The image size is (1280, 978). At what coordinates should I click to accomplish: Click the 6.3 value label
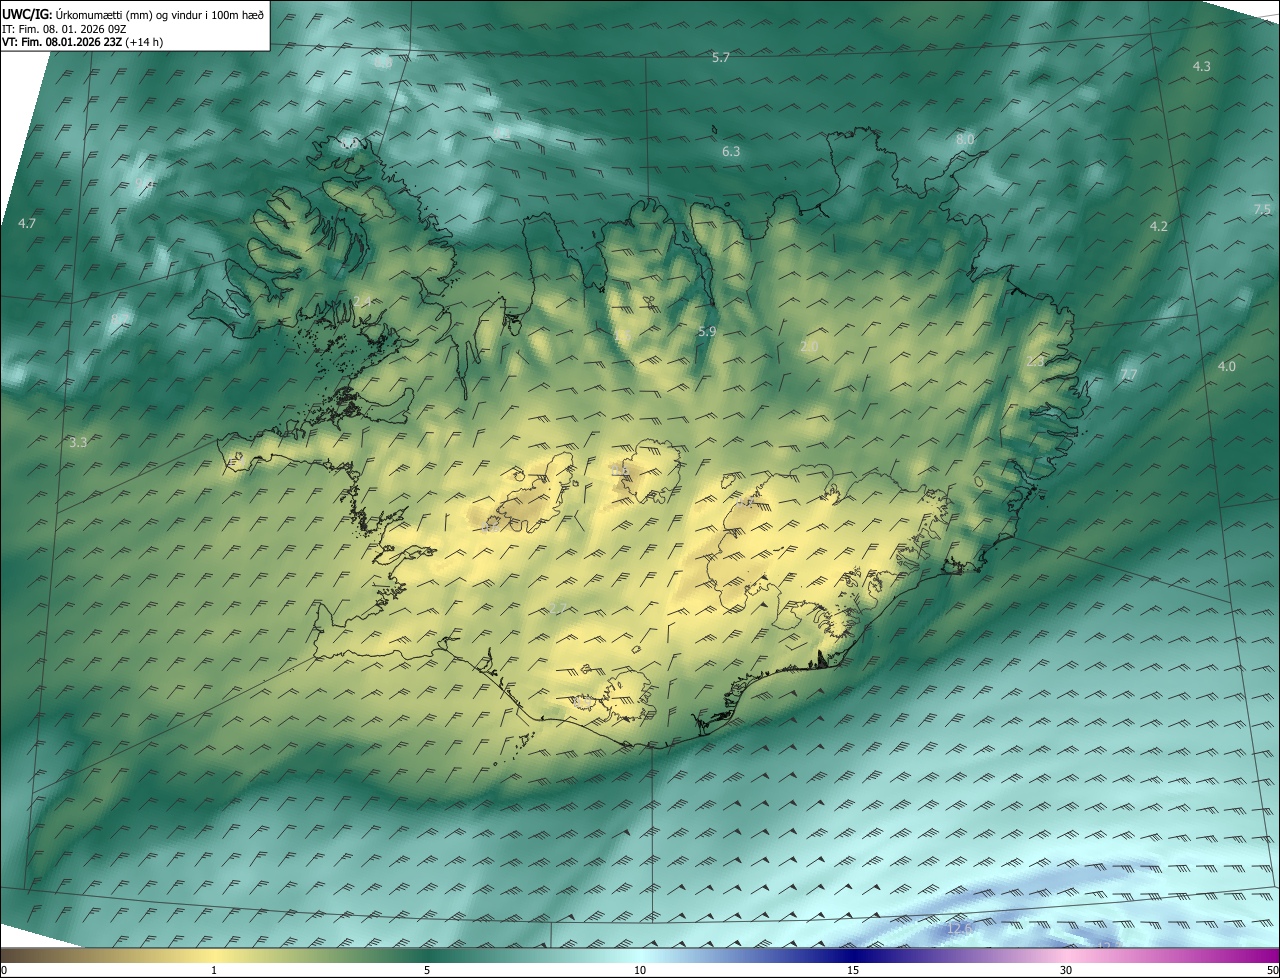tap(731, 151)
